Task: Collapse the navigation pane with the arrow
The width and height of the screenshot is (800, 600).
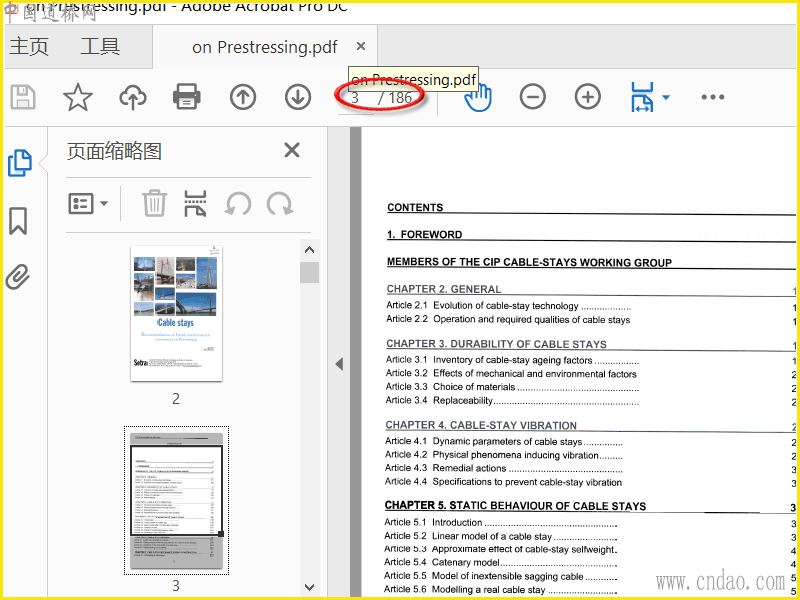Action: coord(339,364)
